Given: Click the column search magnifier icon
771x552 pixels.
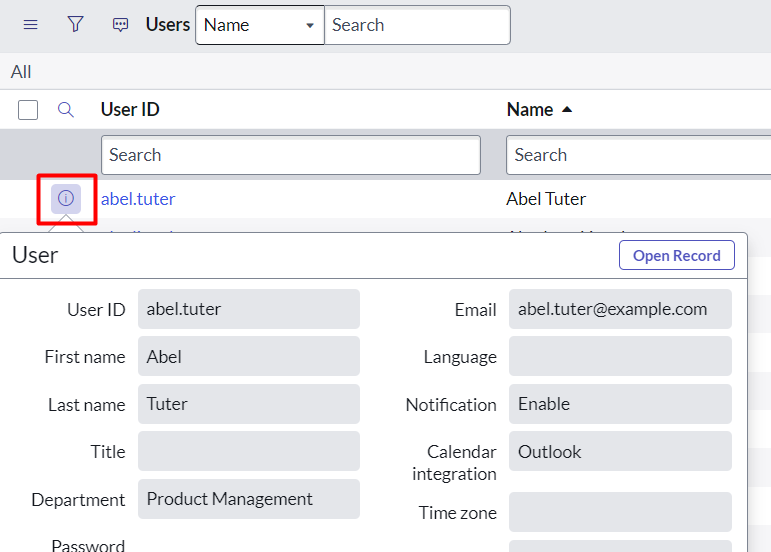Looking at the screenshot, I should click(66, 110).
